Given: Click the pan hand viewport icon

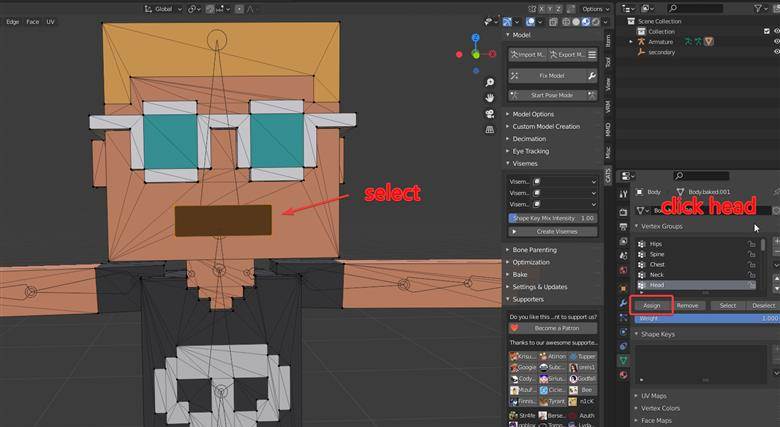Looking at the screenshot, I should click(x=490, y=98).
